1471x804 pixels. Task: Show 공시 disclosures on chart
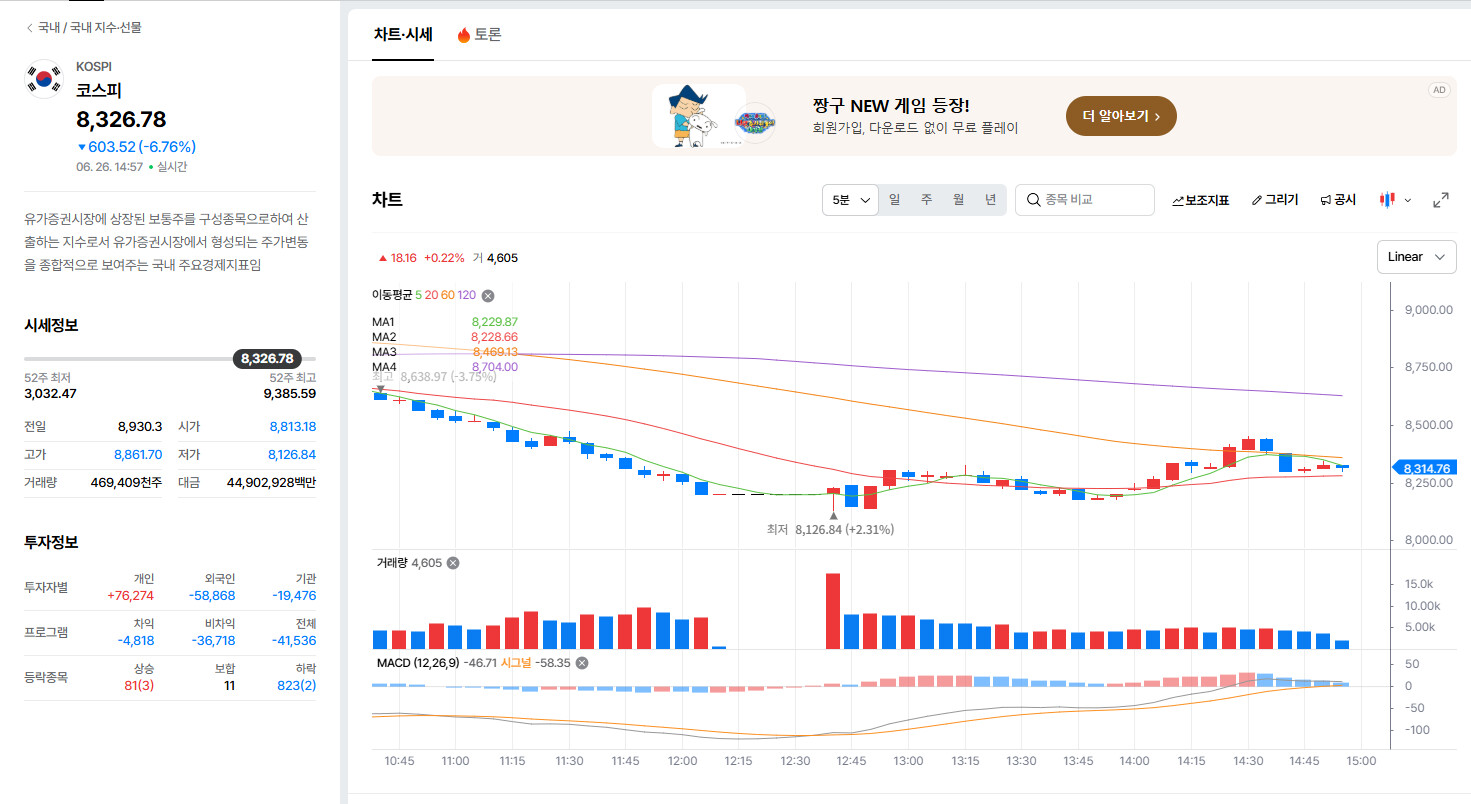coord(1338,200)
